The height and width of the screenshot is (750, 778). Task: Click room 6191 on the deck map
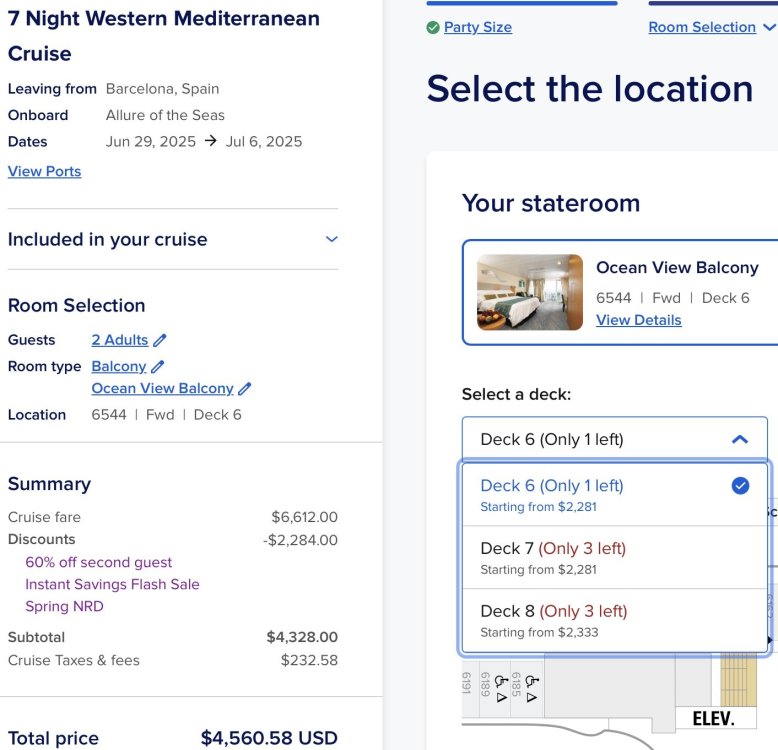(x=466, y=684)
